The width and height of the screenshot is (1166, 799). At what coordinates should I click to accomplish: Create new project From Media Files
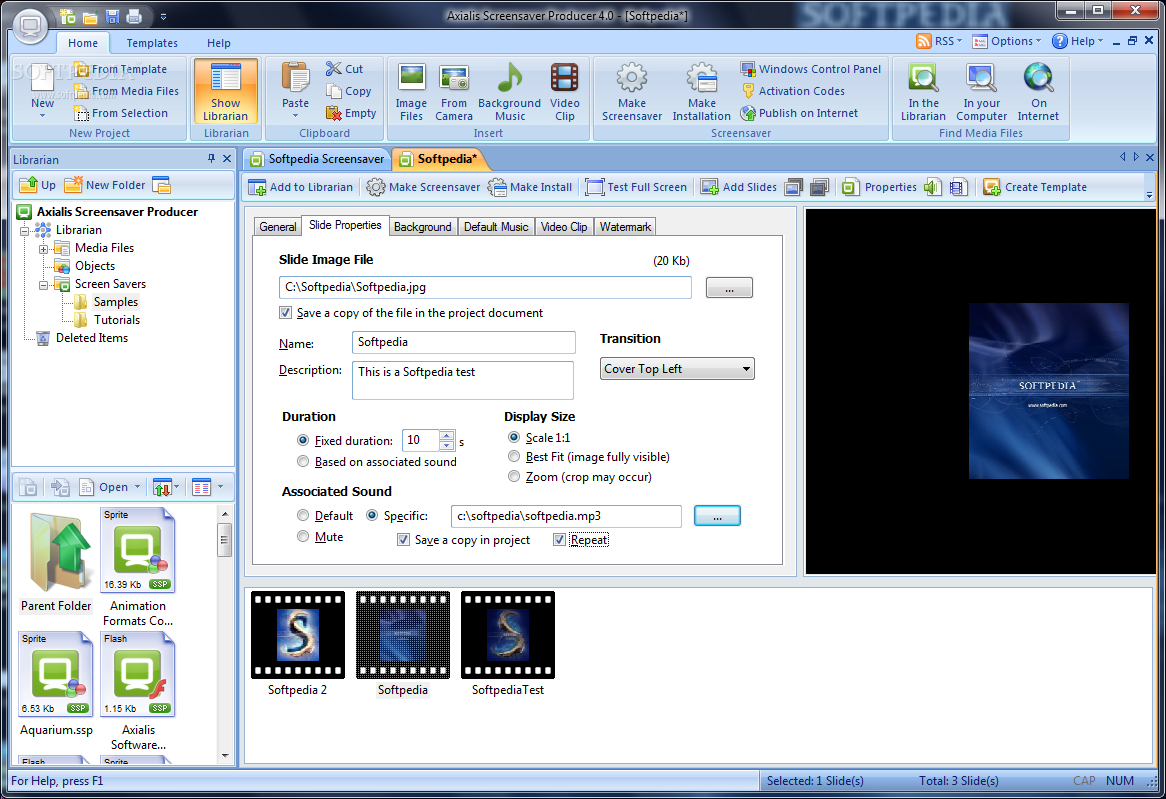tap(126, 91)
